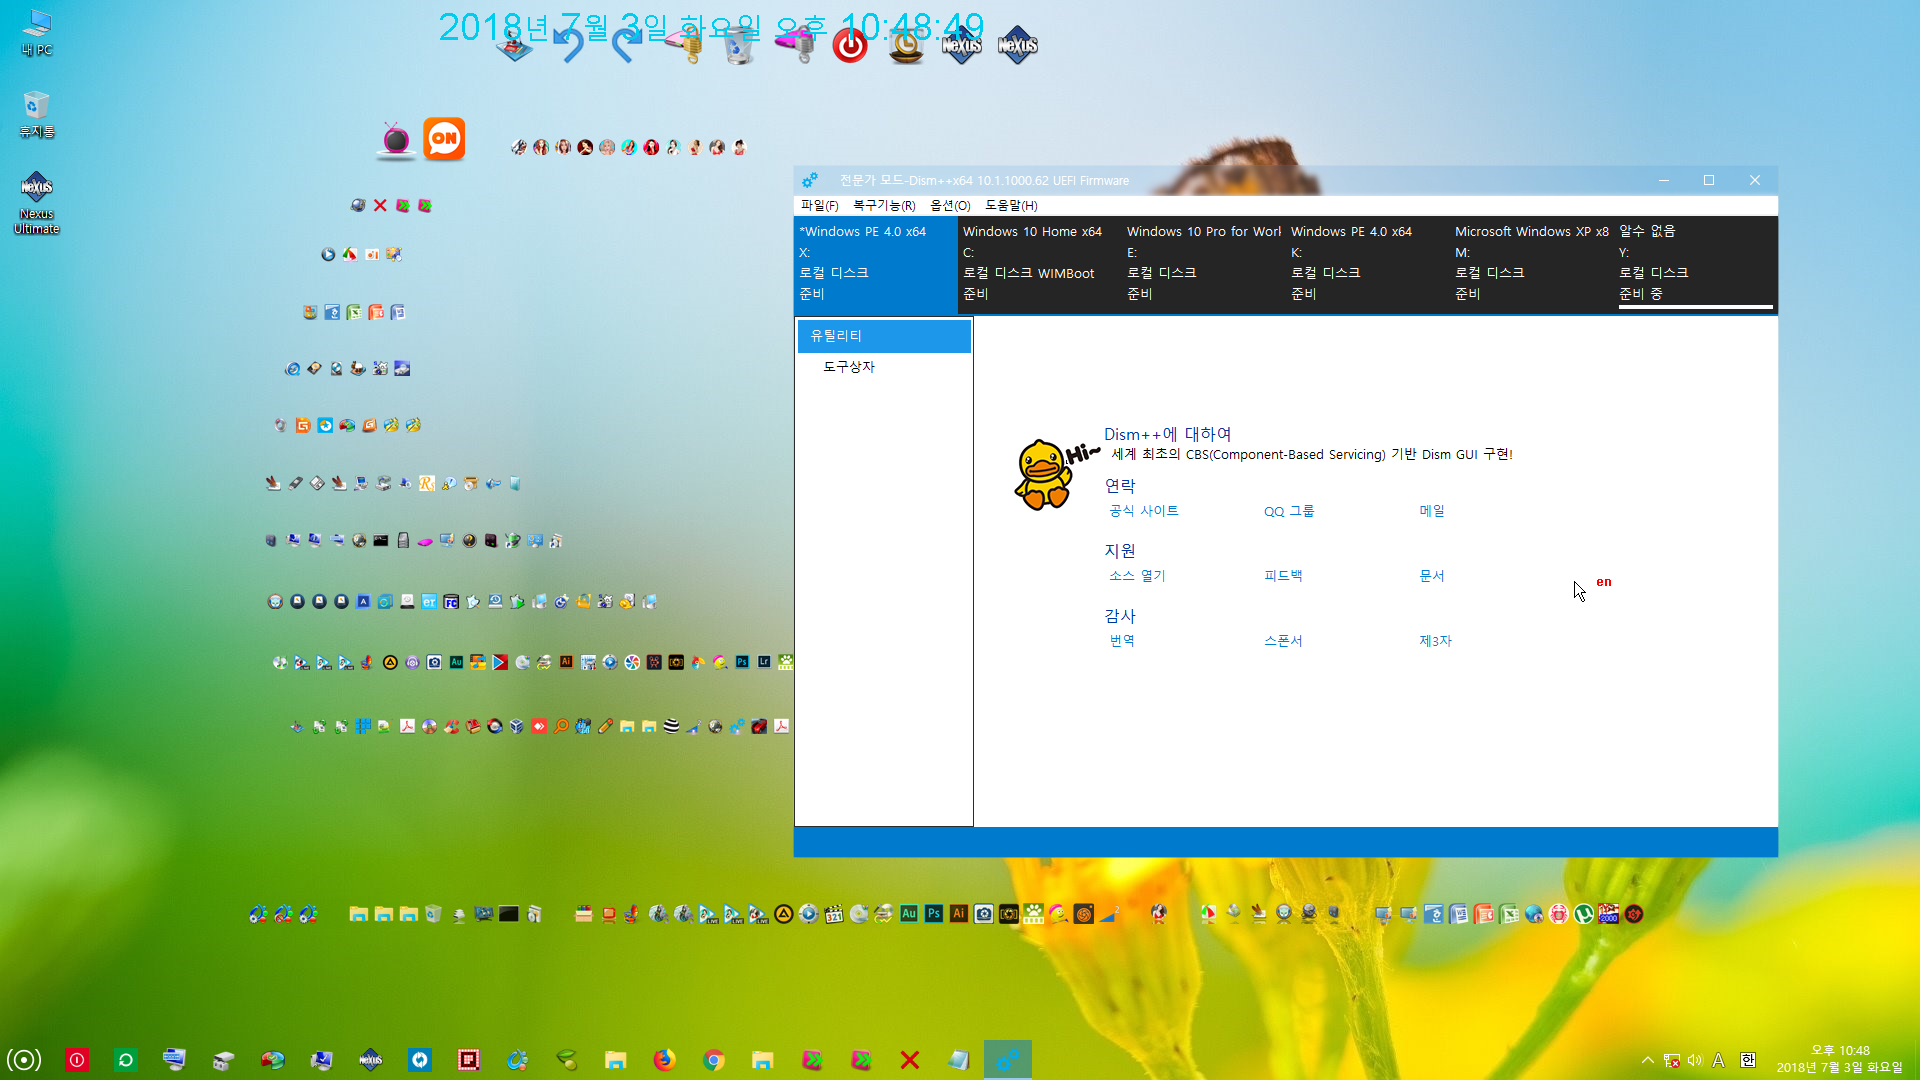Launch Adobe Audition from the bottom dock
1920x1080 pixels.
(x=909, y=914)
